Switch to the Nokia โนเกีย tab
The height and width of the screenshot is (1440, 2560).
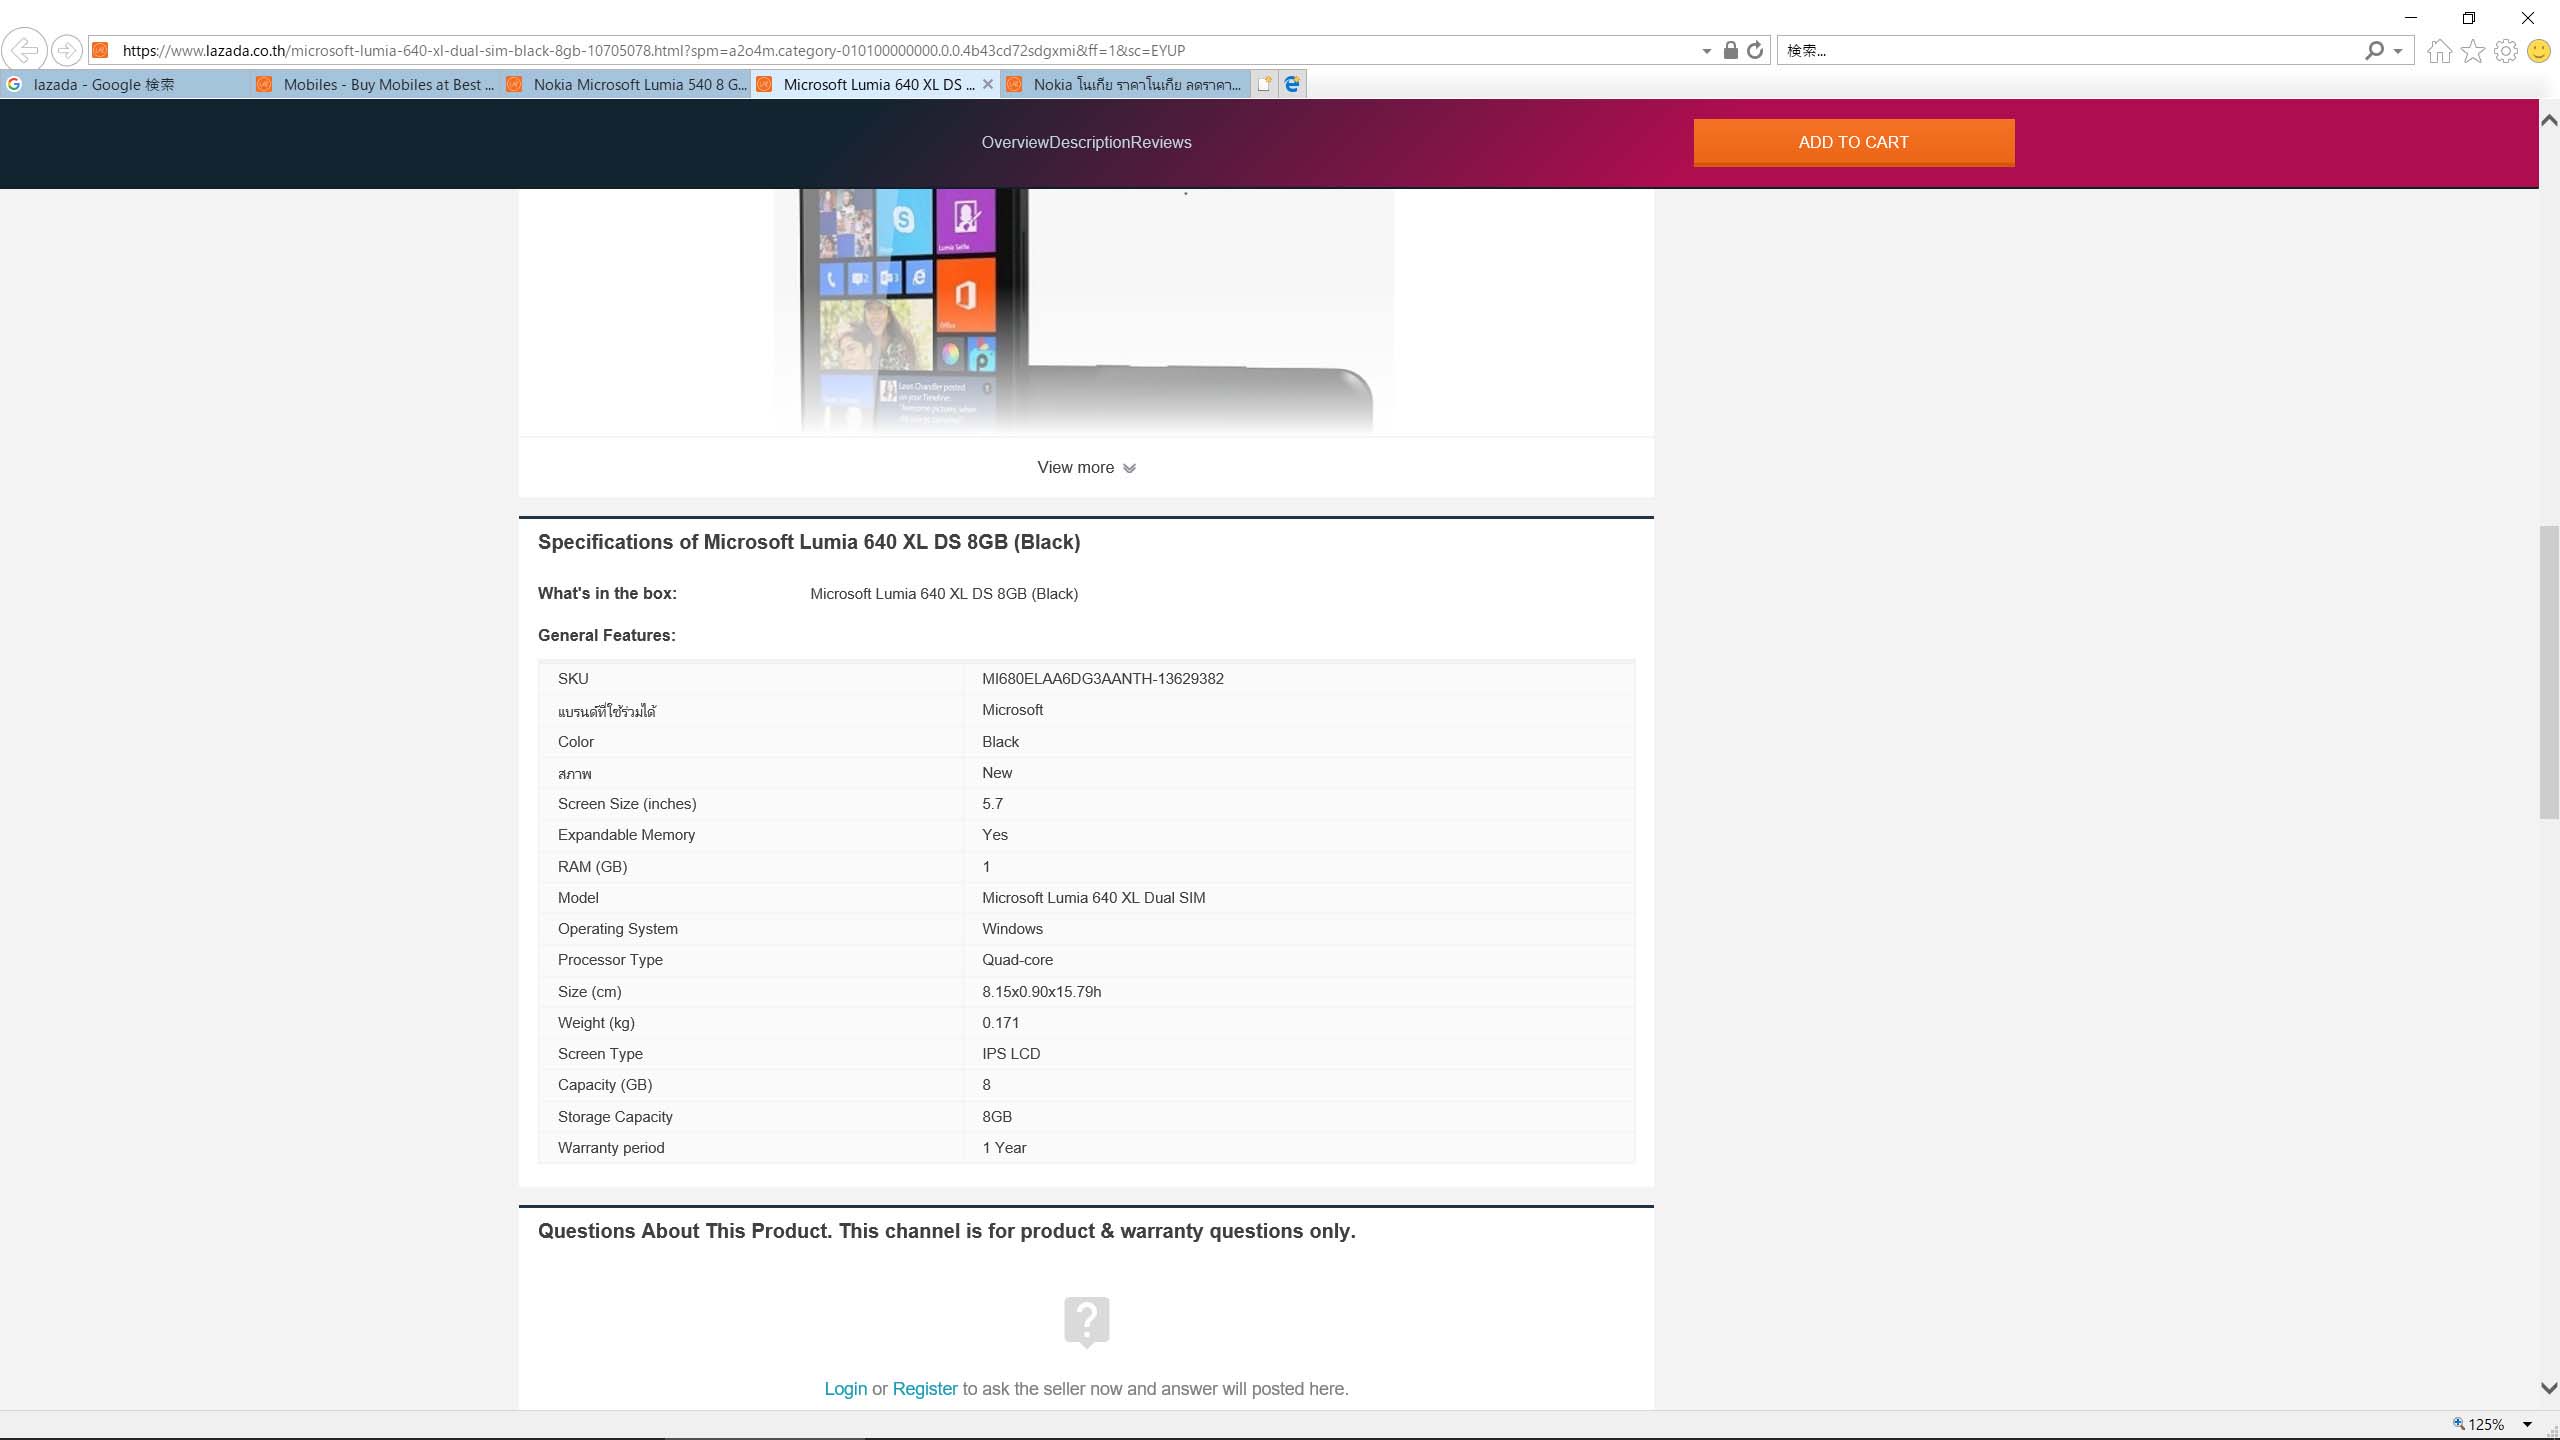coord(1125,84)
